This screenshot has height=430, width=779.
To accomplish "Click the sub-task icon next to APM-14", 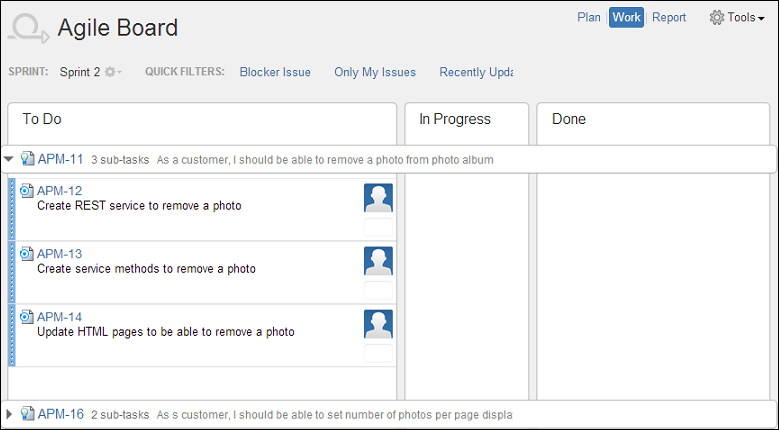I will pyautogui.click(x=27, y=316).
